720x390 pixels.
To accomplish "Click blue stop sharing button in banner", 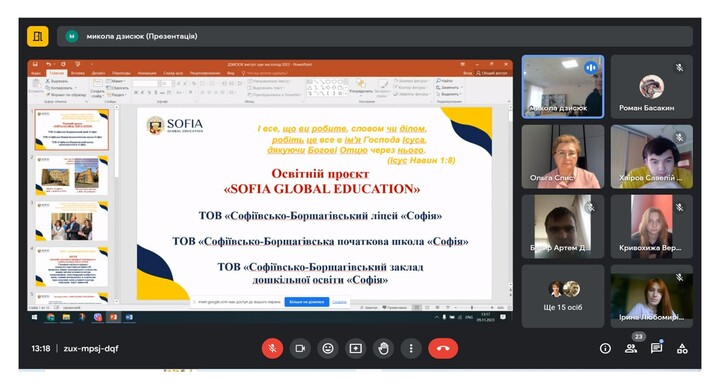I will (307, 302).
